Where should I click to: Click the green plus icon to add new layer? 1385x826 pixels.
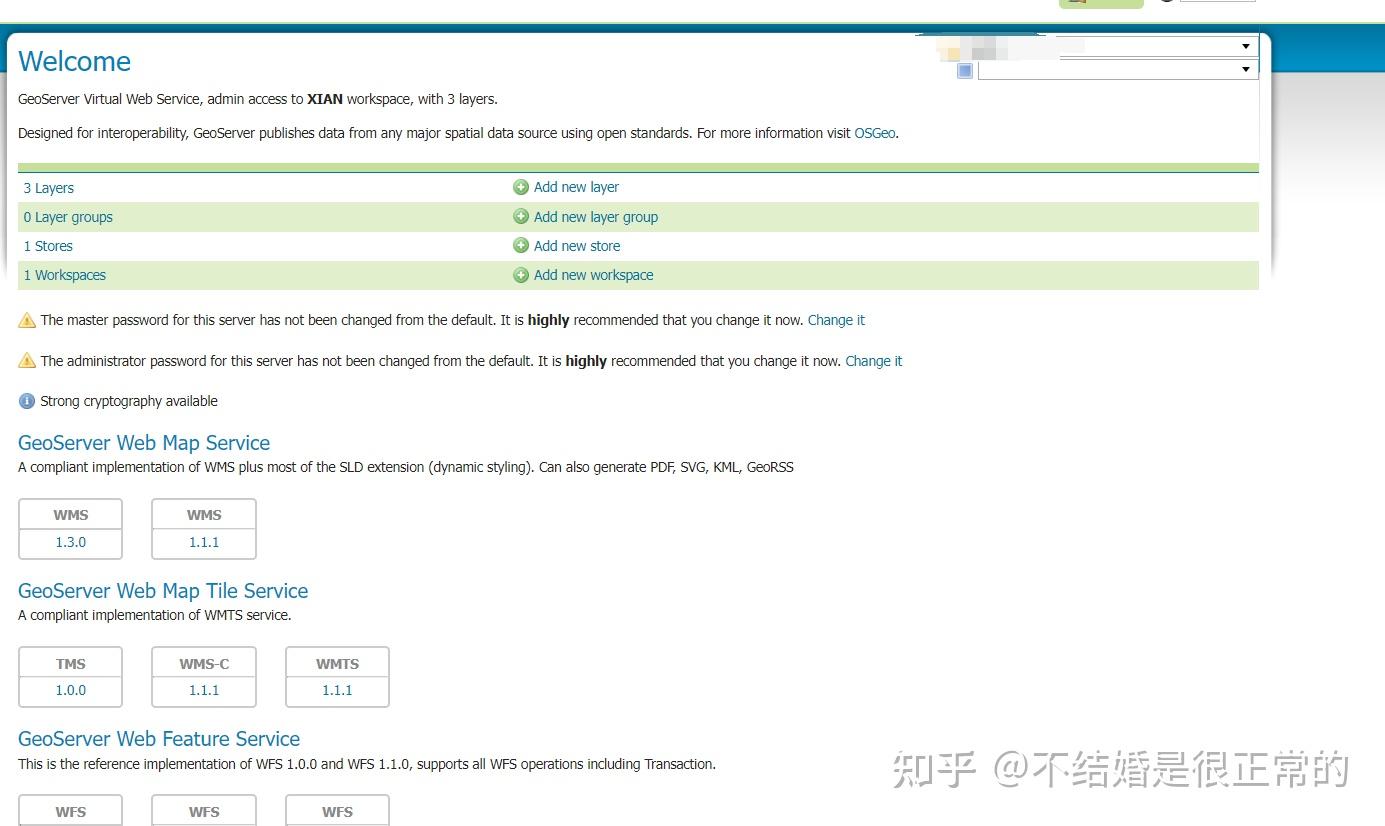tap(520, 186)
